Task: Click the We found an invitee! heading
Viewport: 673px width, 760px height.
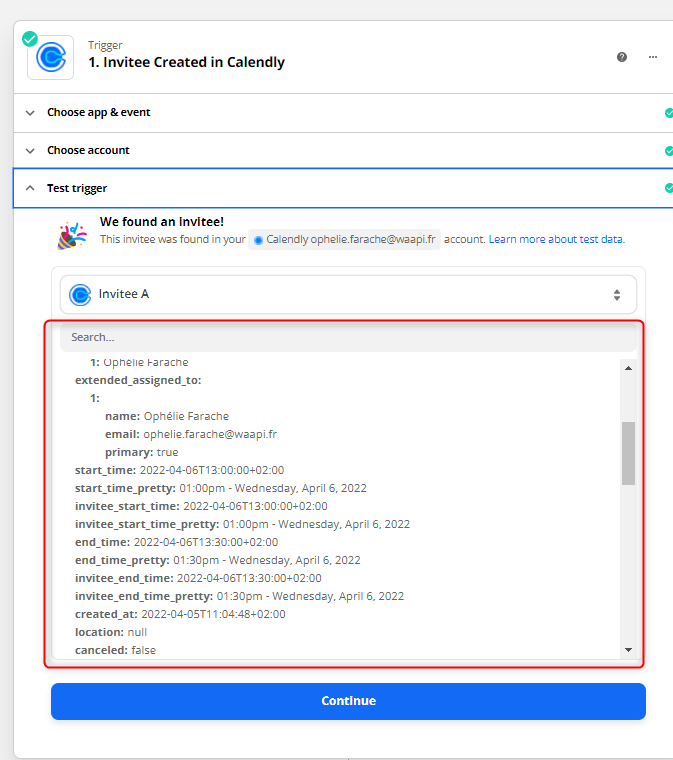Action: [162, 222]
